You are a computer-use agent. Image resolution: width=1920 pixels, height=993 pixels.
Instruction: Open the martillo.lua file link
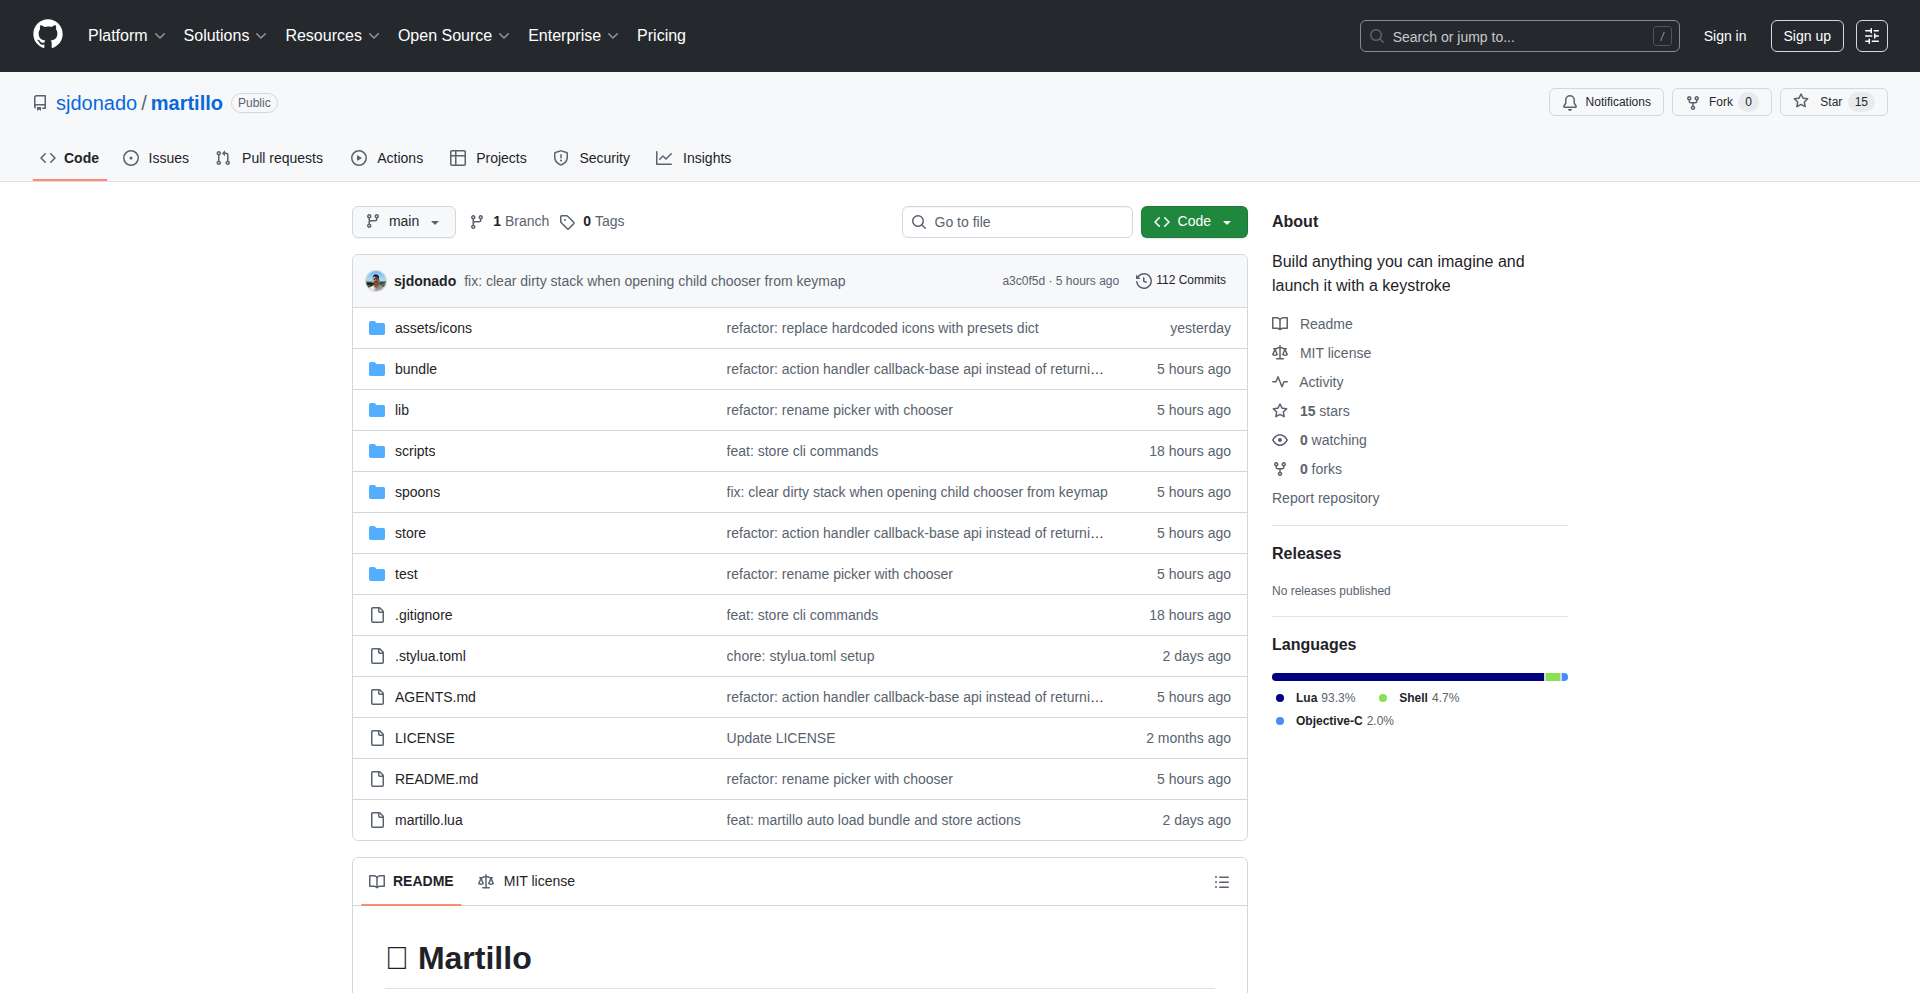pos(428,820)
